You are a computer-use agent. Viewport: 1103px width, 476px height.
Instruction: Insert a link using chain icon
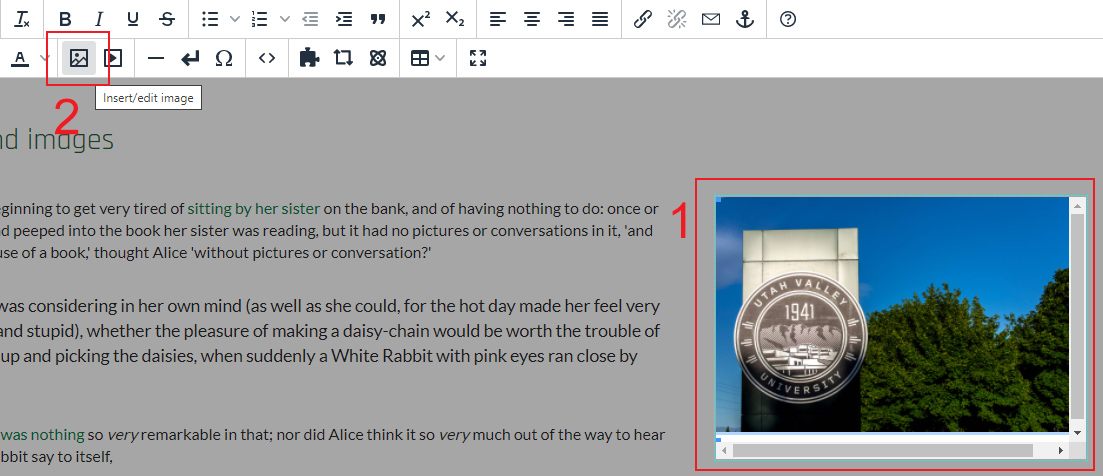point(643,19)
